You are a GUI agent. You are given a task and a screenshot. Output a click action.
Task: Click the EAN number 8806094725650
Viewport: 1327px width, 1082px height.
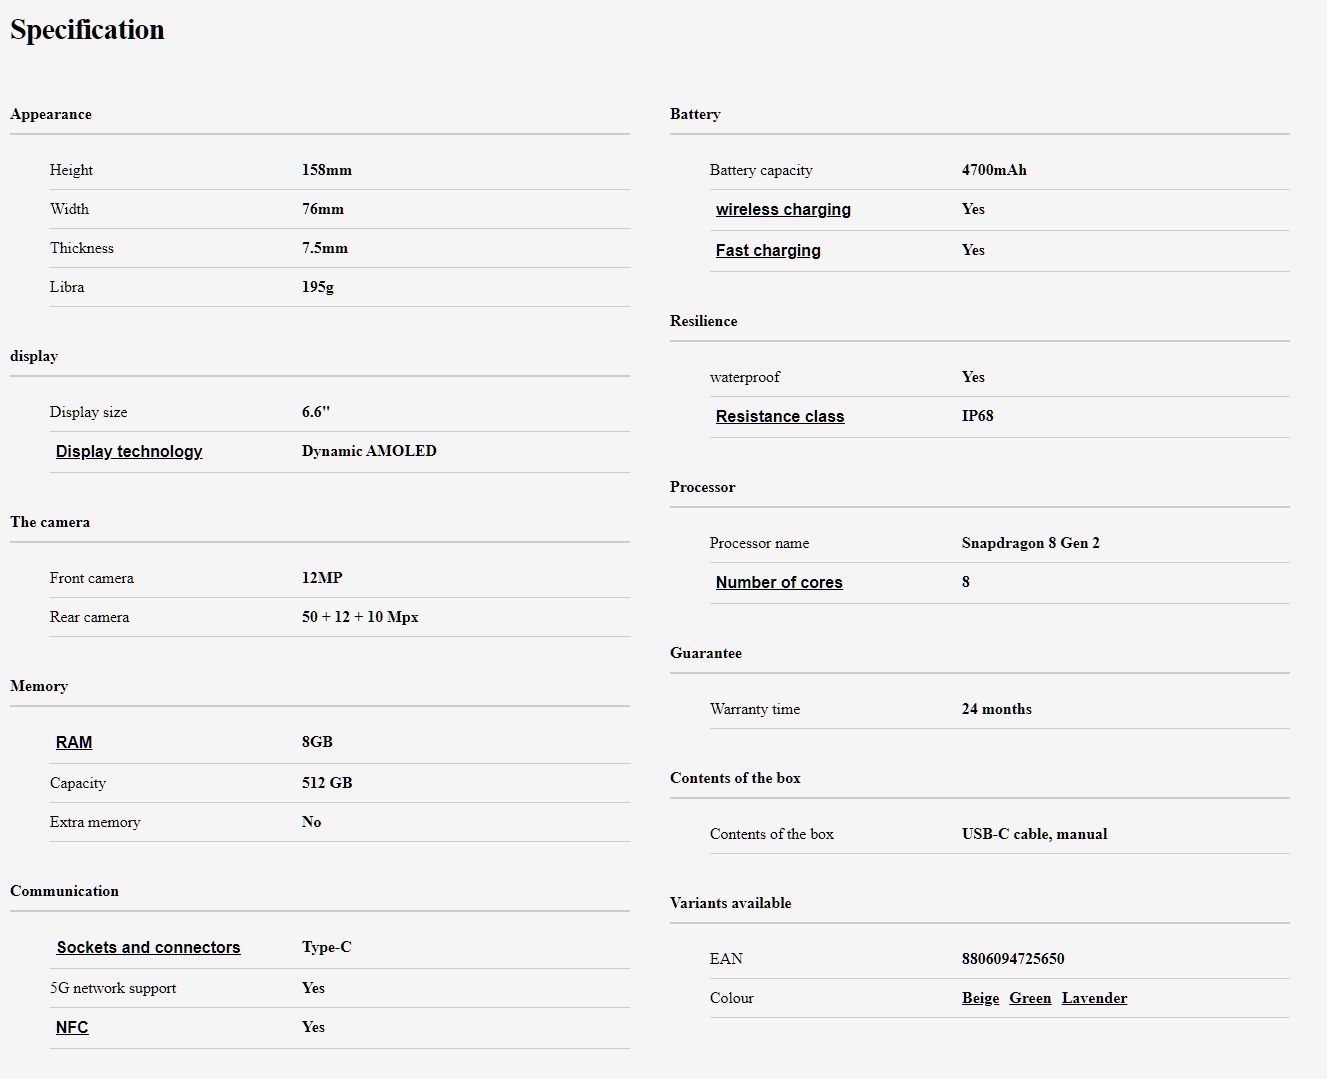1013,959
